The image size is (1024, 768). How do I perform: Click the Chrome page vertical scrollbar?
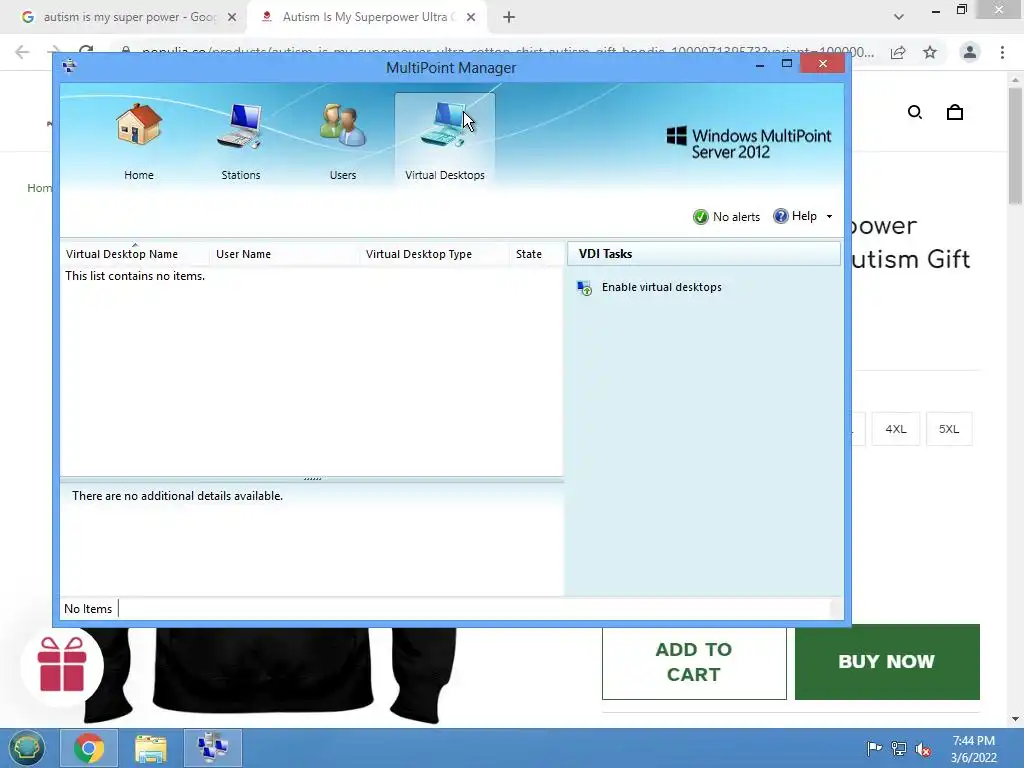[x=1015, y=146]
